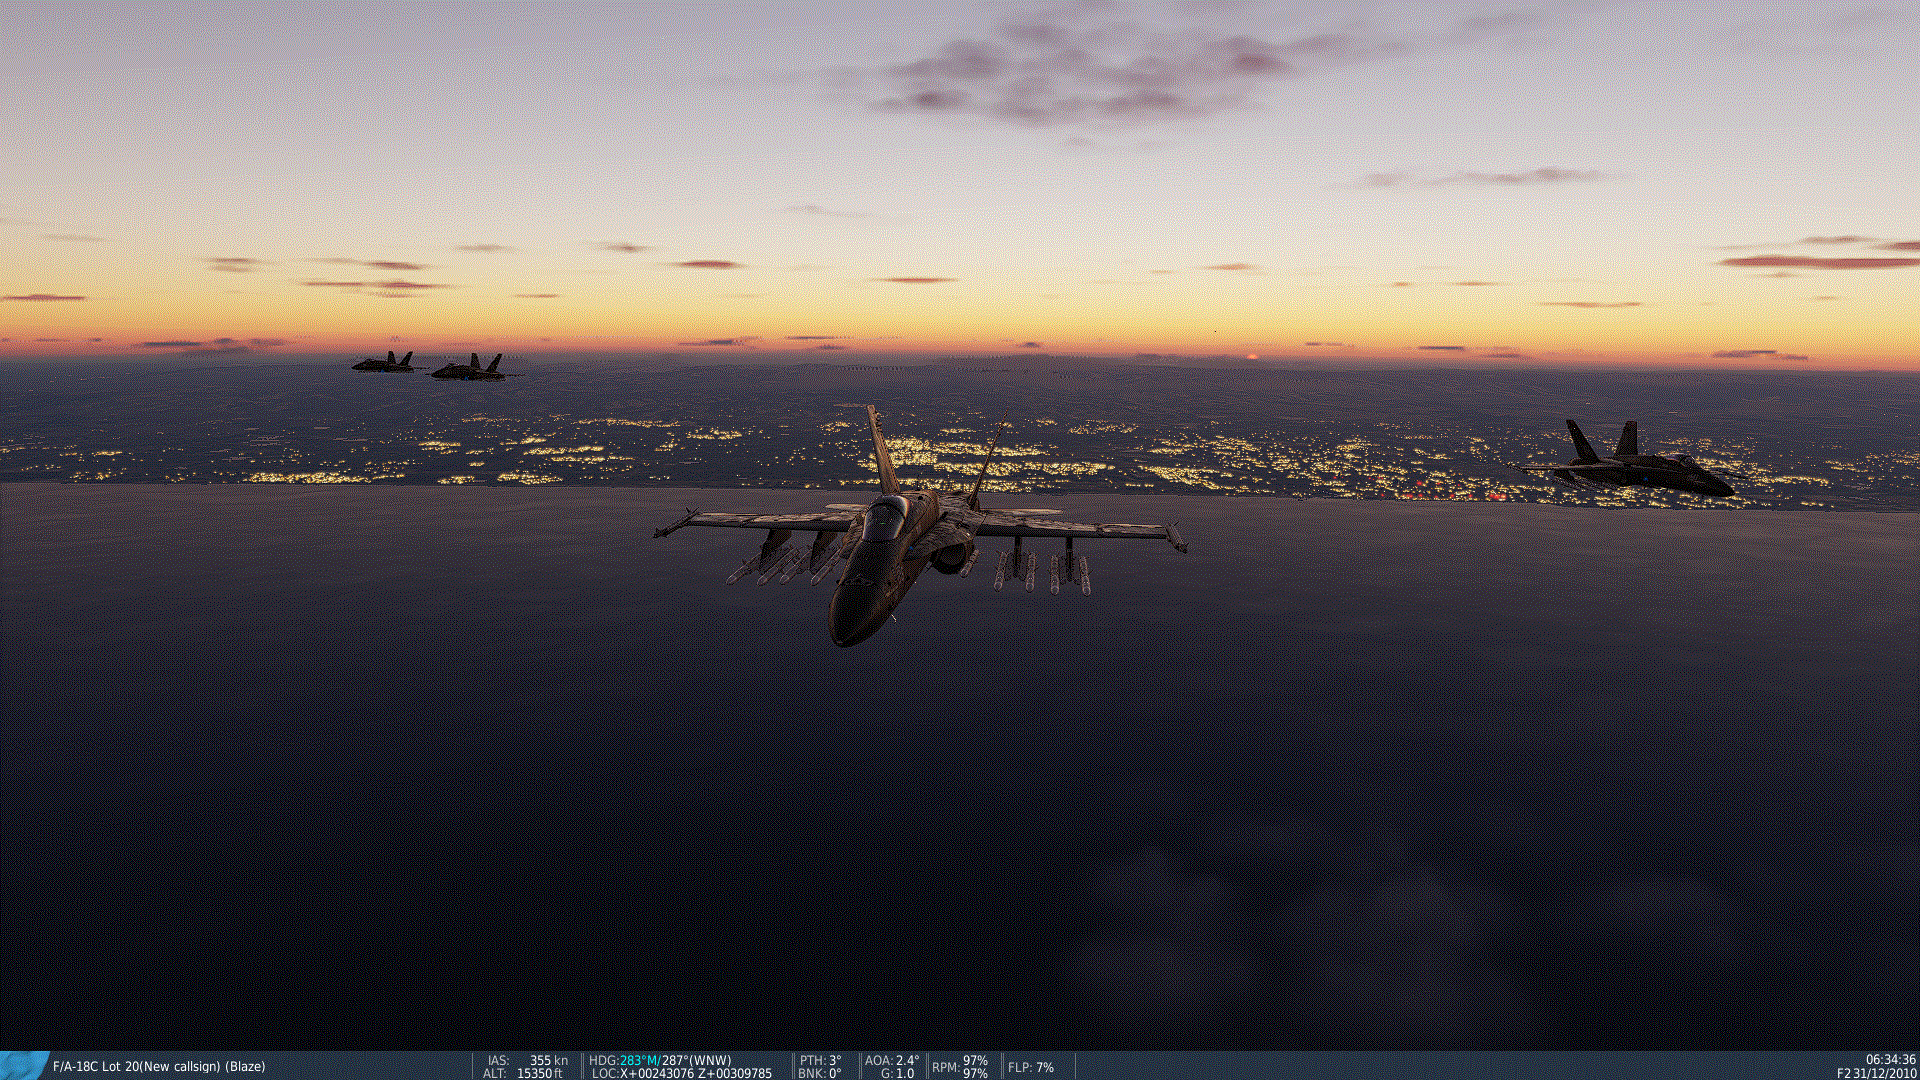Click the LOC coordinates readout
Image resolution: width=1920 pixels, height=1080 pixels.
(x=681, y=1073)
